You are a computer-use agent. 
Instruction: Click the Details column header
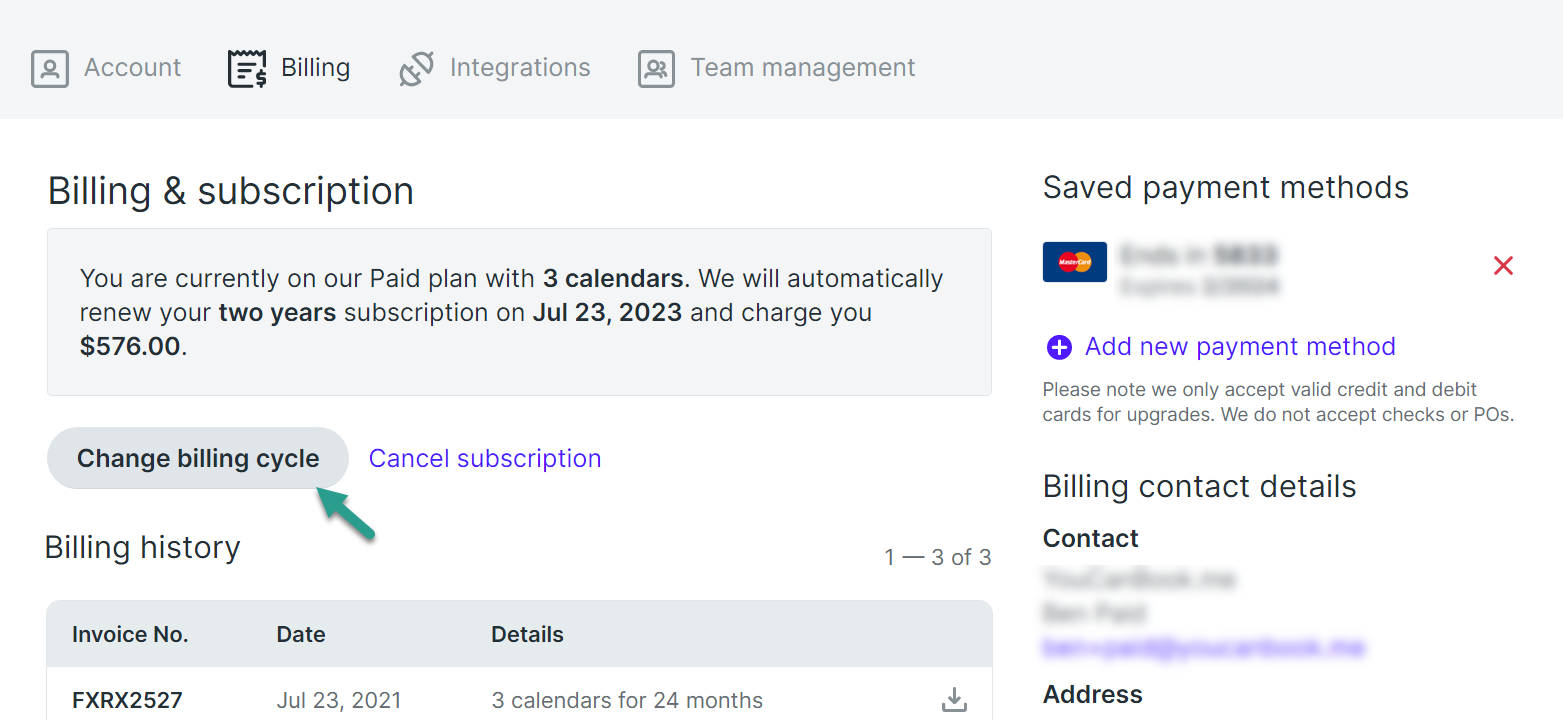coord(527,634)
